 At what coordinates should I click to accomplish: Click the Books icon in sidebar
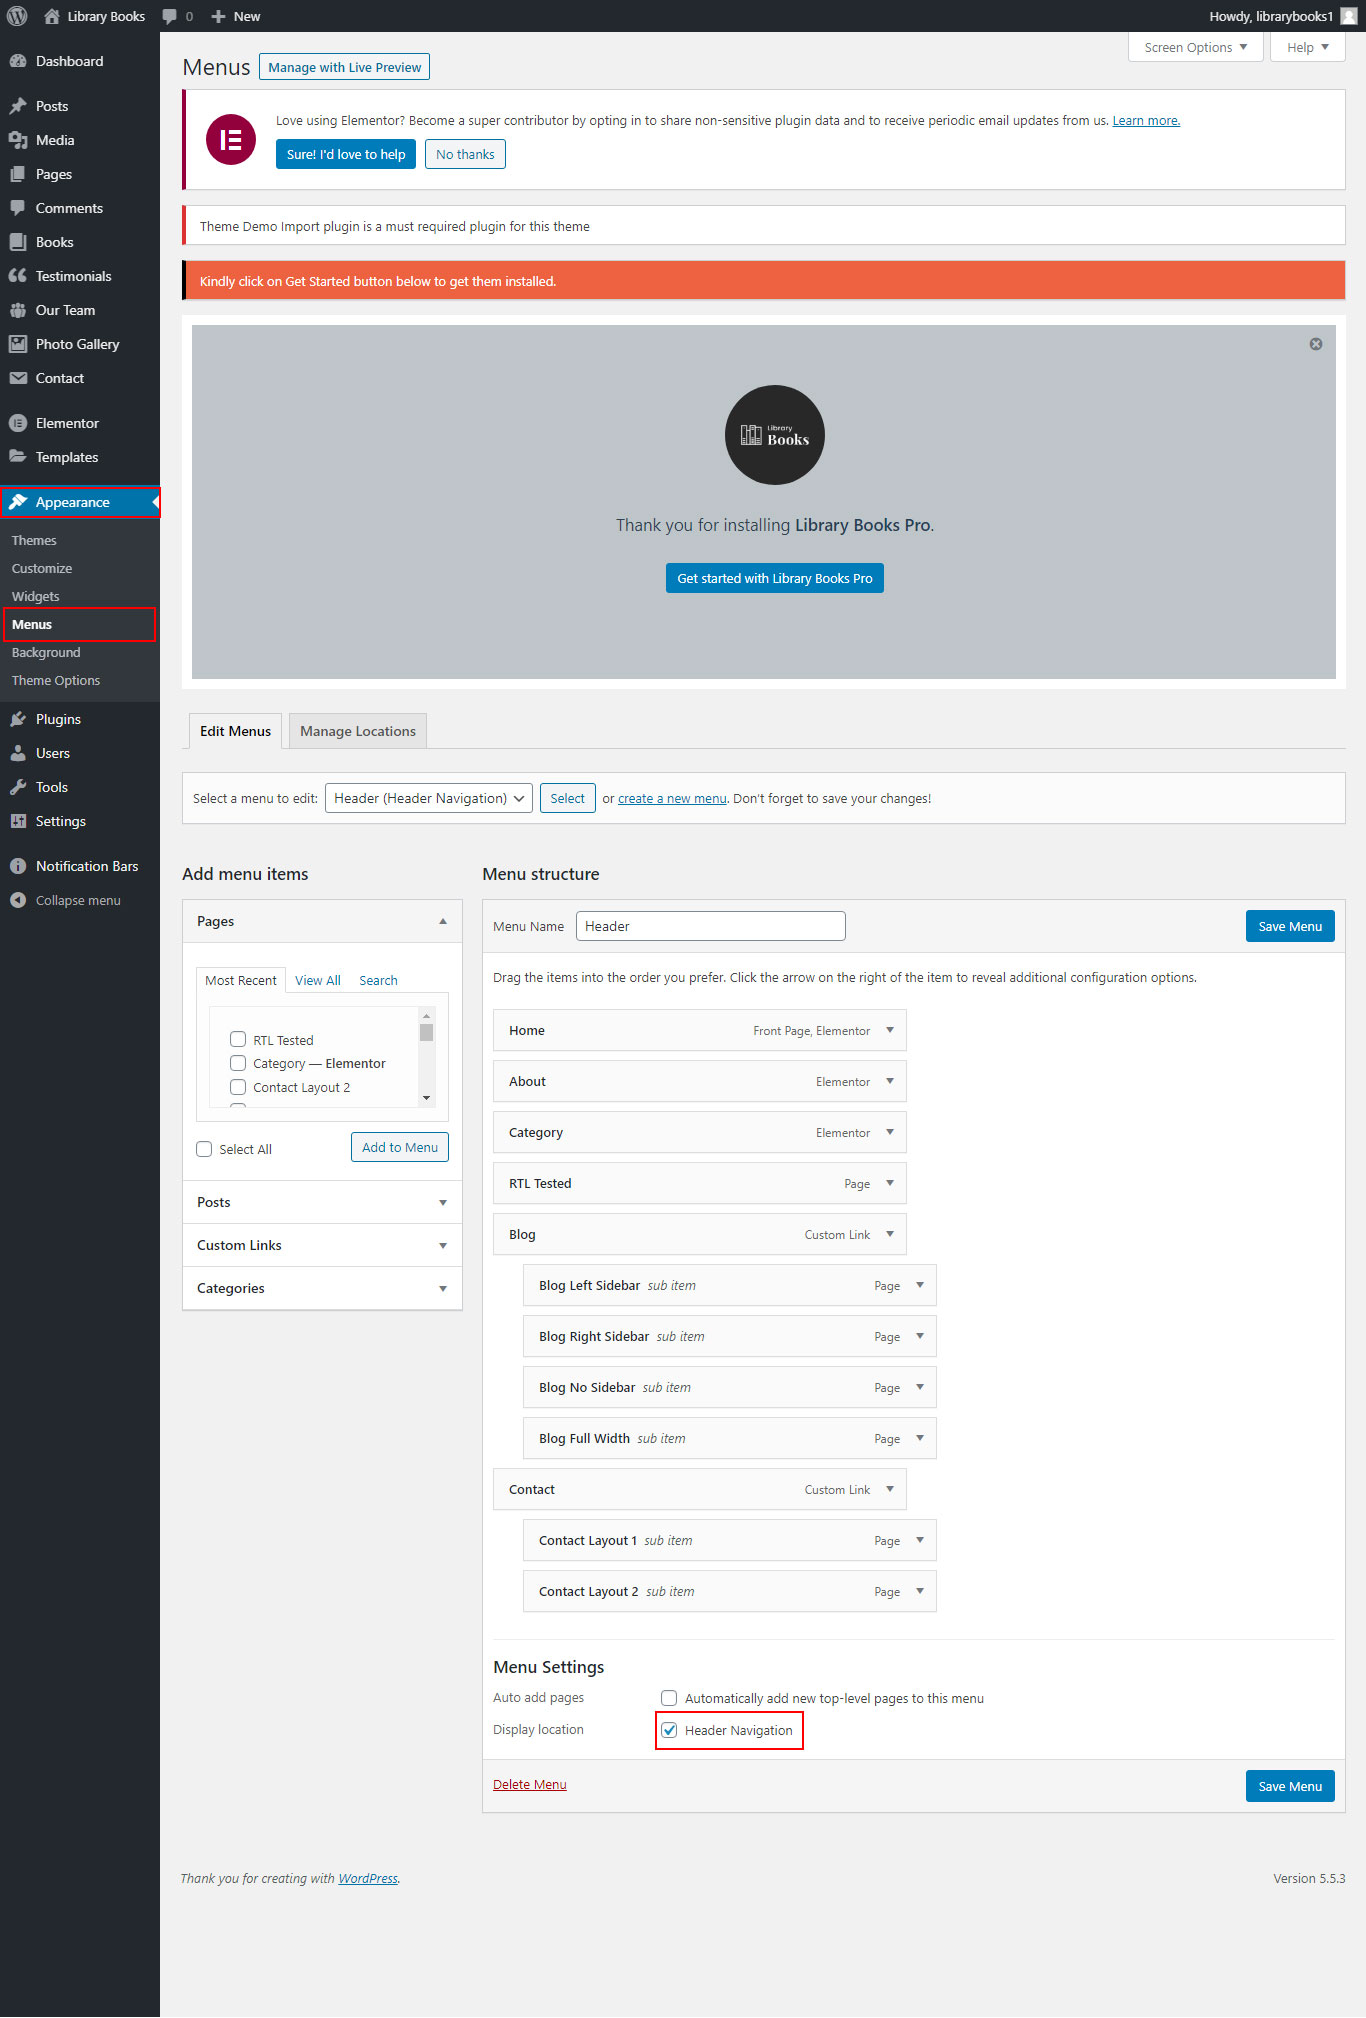click(x=18, y=242)
